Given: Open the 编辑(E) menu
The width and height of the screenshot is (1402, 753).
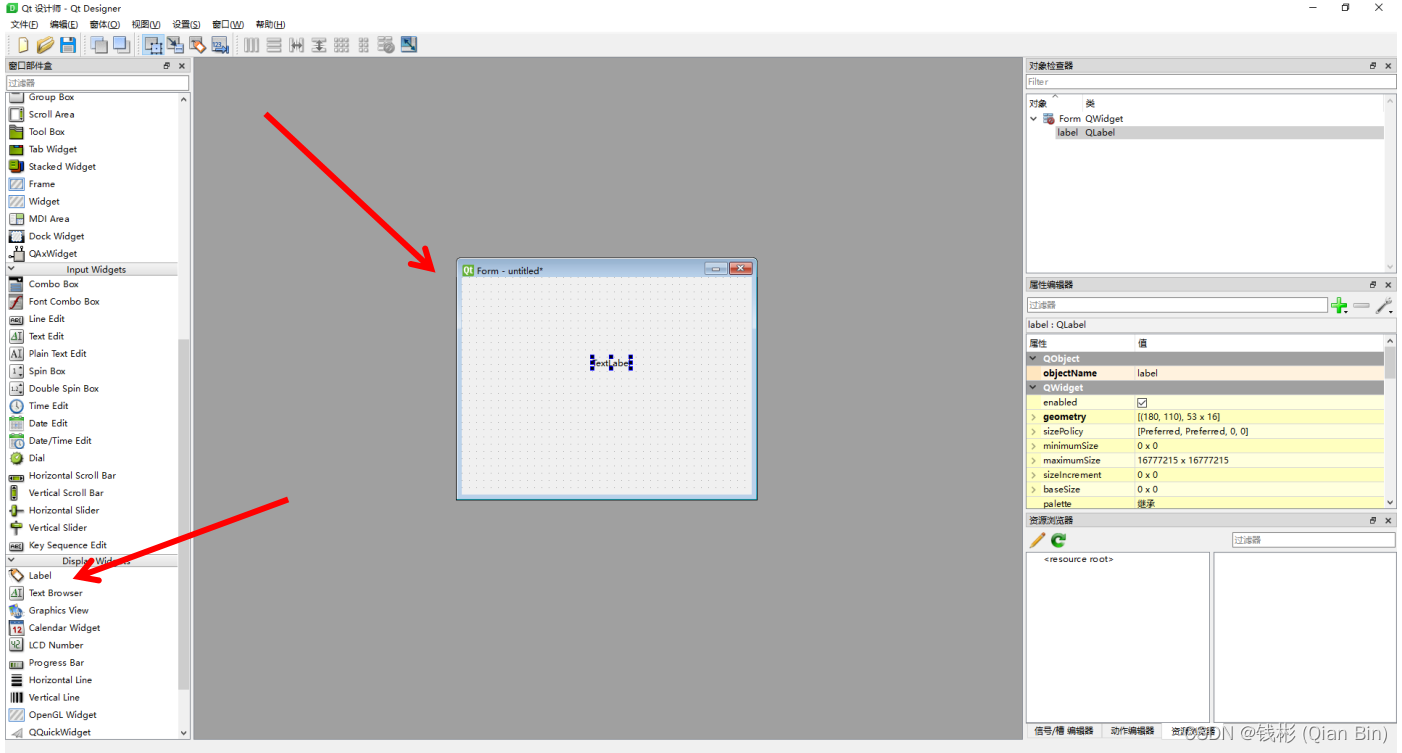Looking at the screenshot, I should click(64, 24).
